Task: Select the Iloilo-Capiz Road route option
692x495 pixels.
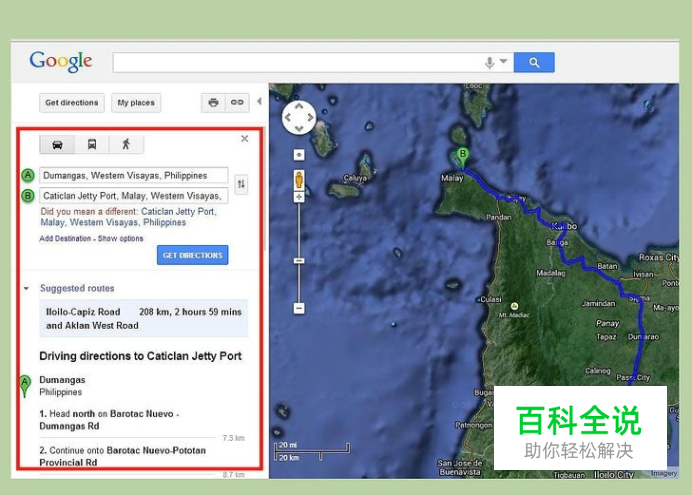Action: tap(143, 319)
